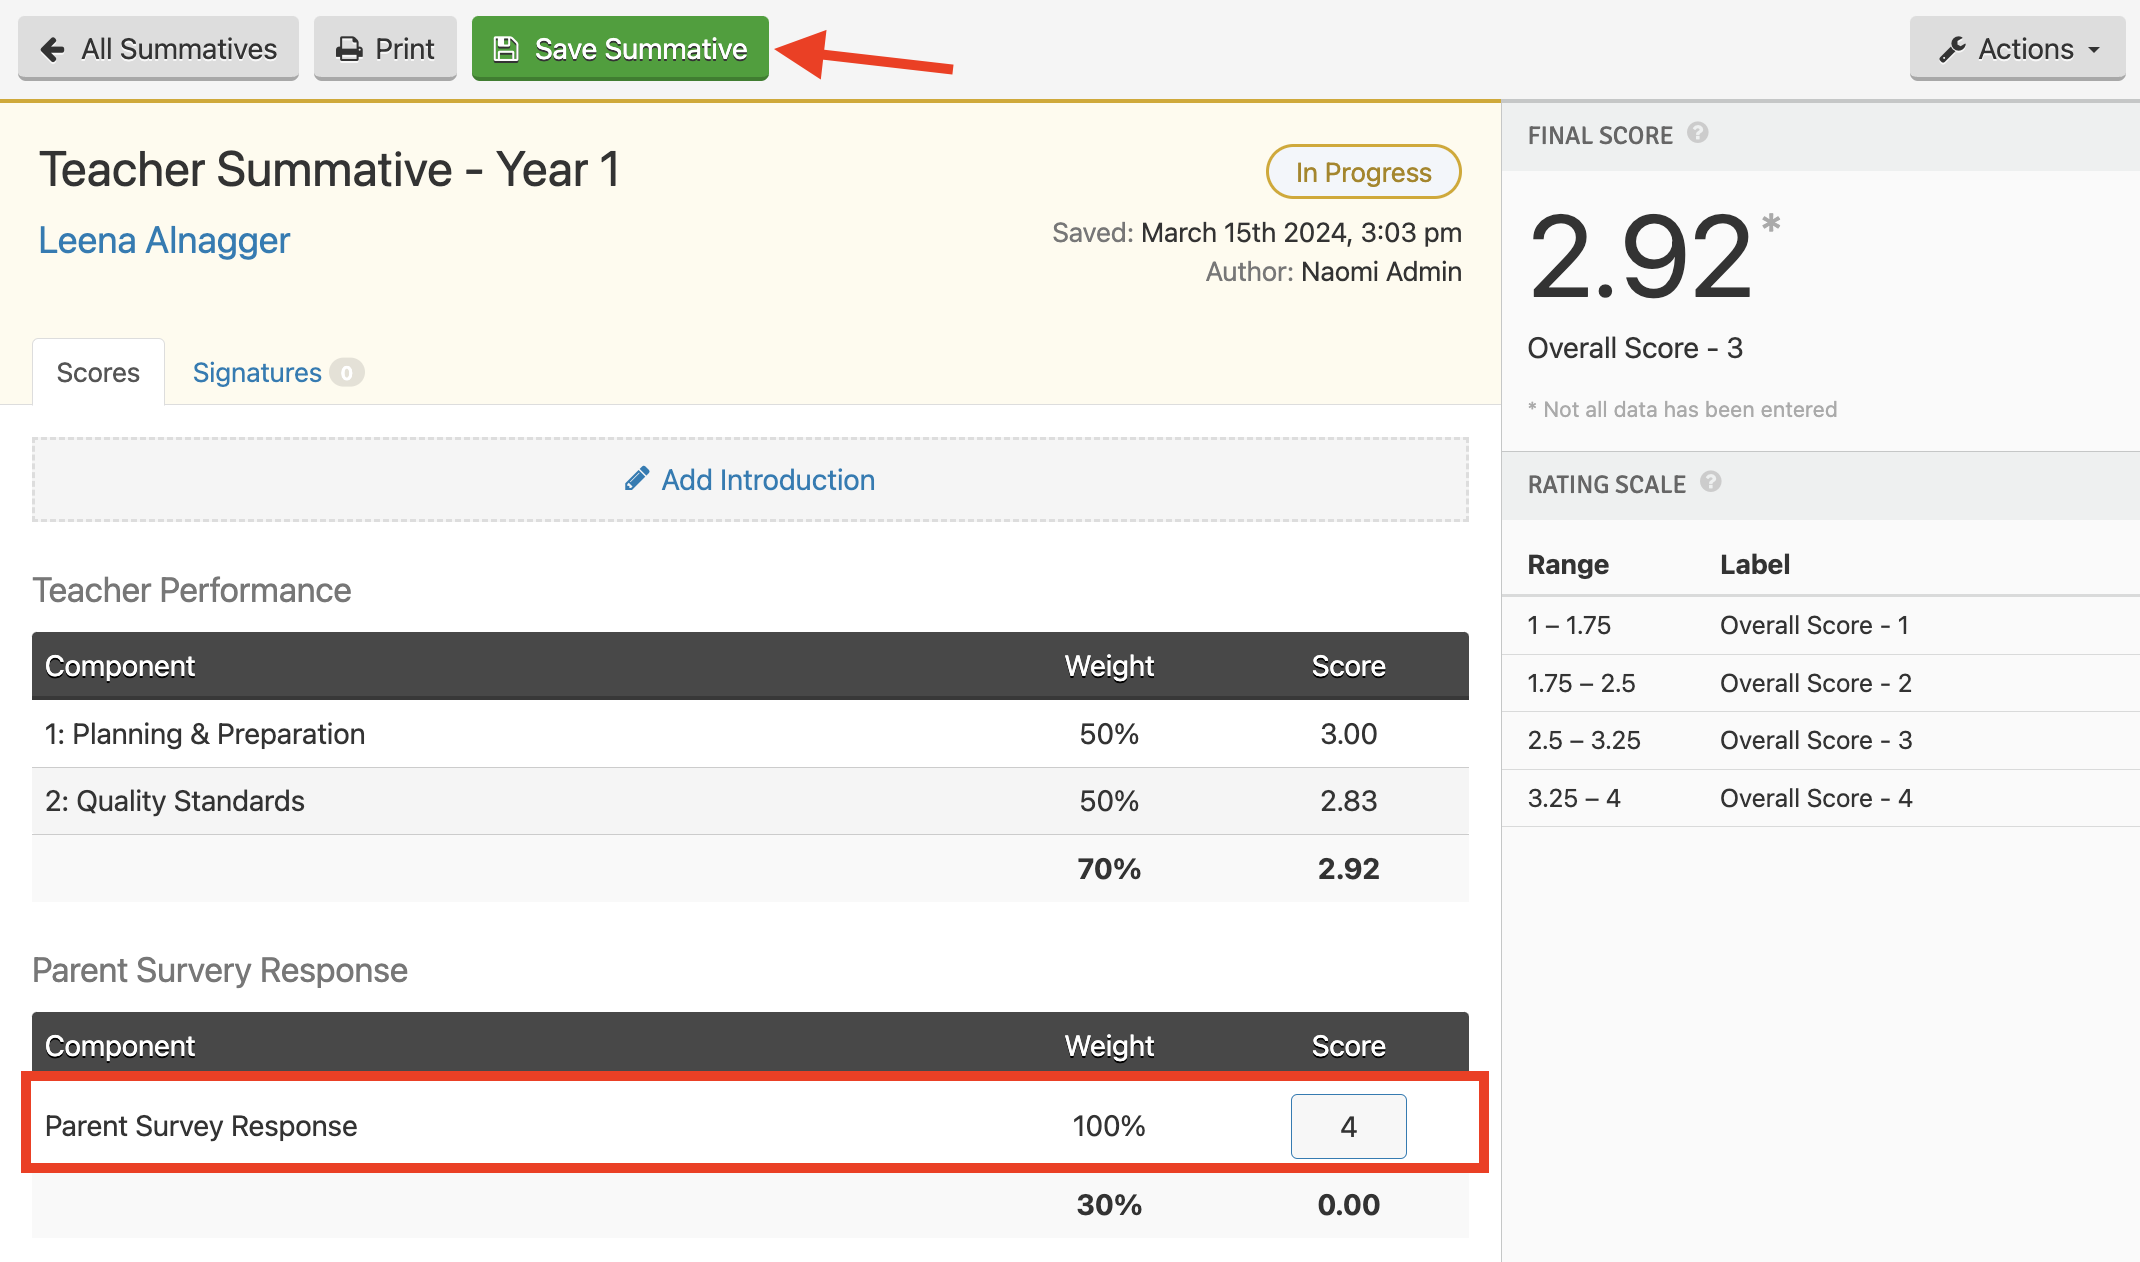Image resolution: width=2140 pixels, height=1262 pixels.
Task: Click the Teacher Performance total 2.92
Action: [x=1348, y=868]
